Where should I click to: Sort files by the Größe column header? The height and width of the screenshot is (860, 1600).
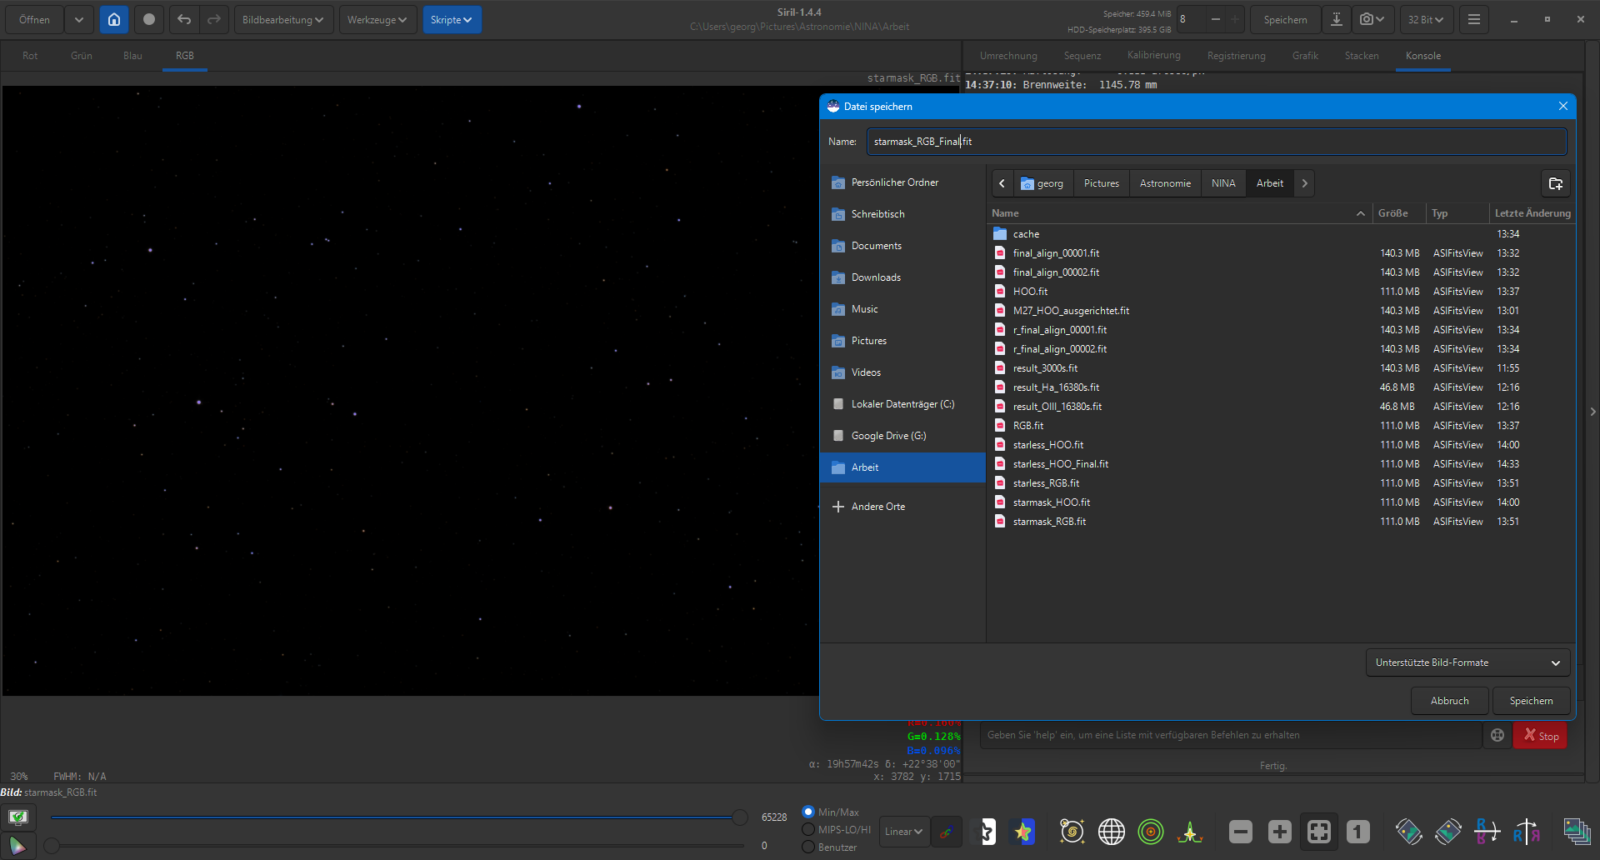[1399, 213]
